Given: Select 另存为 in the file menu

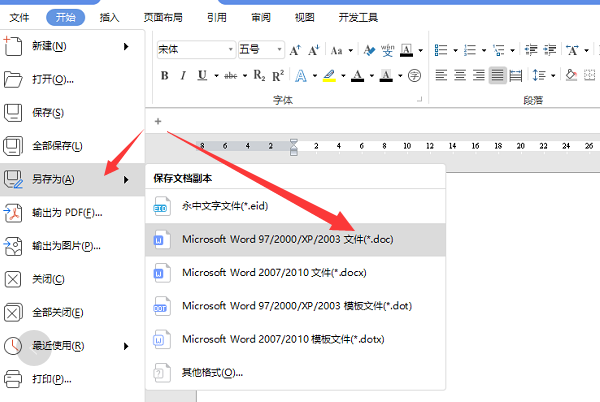Looking at the screenshot, I should pos(54,179).
